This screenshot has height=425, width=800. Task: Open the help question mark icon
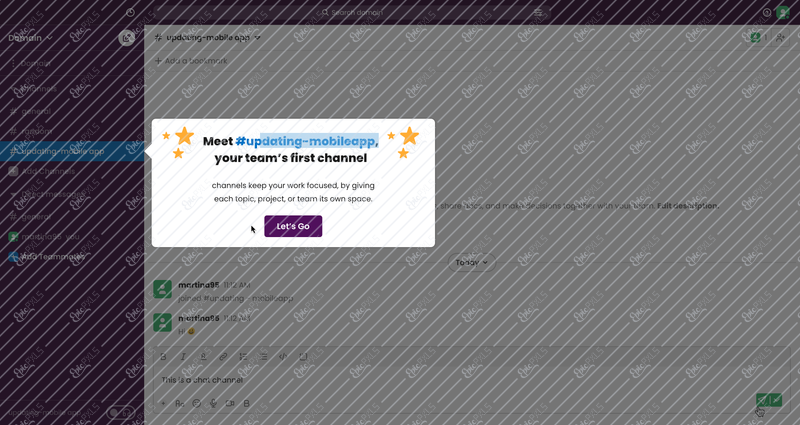pyautogui.click(x=767, y=12)
